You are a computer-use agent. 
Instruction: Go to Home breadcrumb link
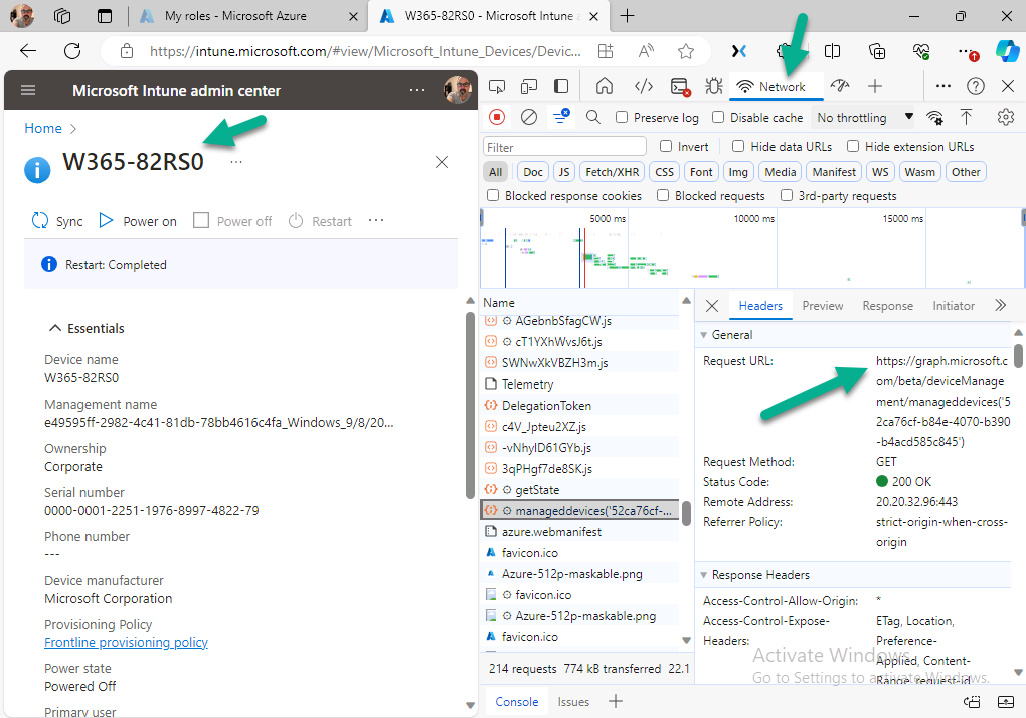pyautogui.click(x=43, y=128)
